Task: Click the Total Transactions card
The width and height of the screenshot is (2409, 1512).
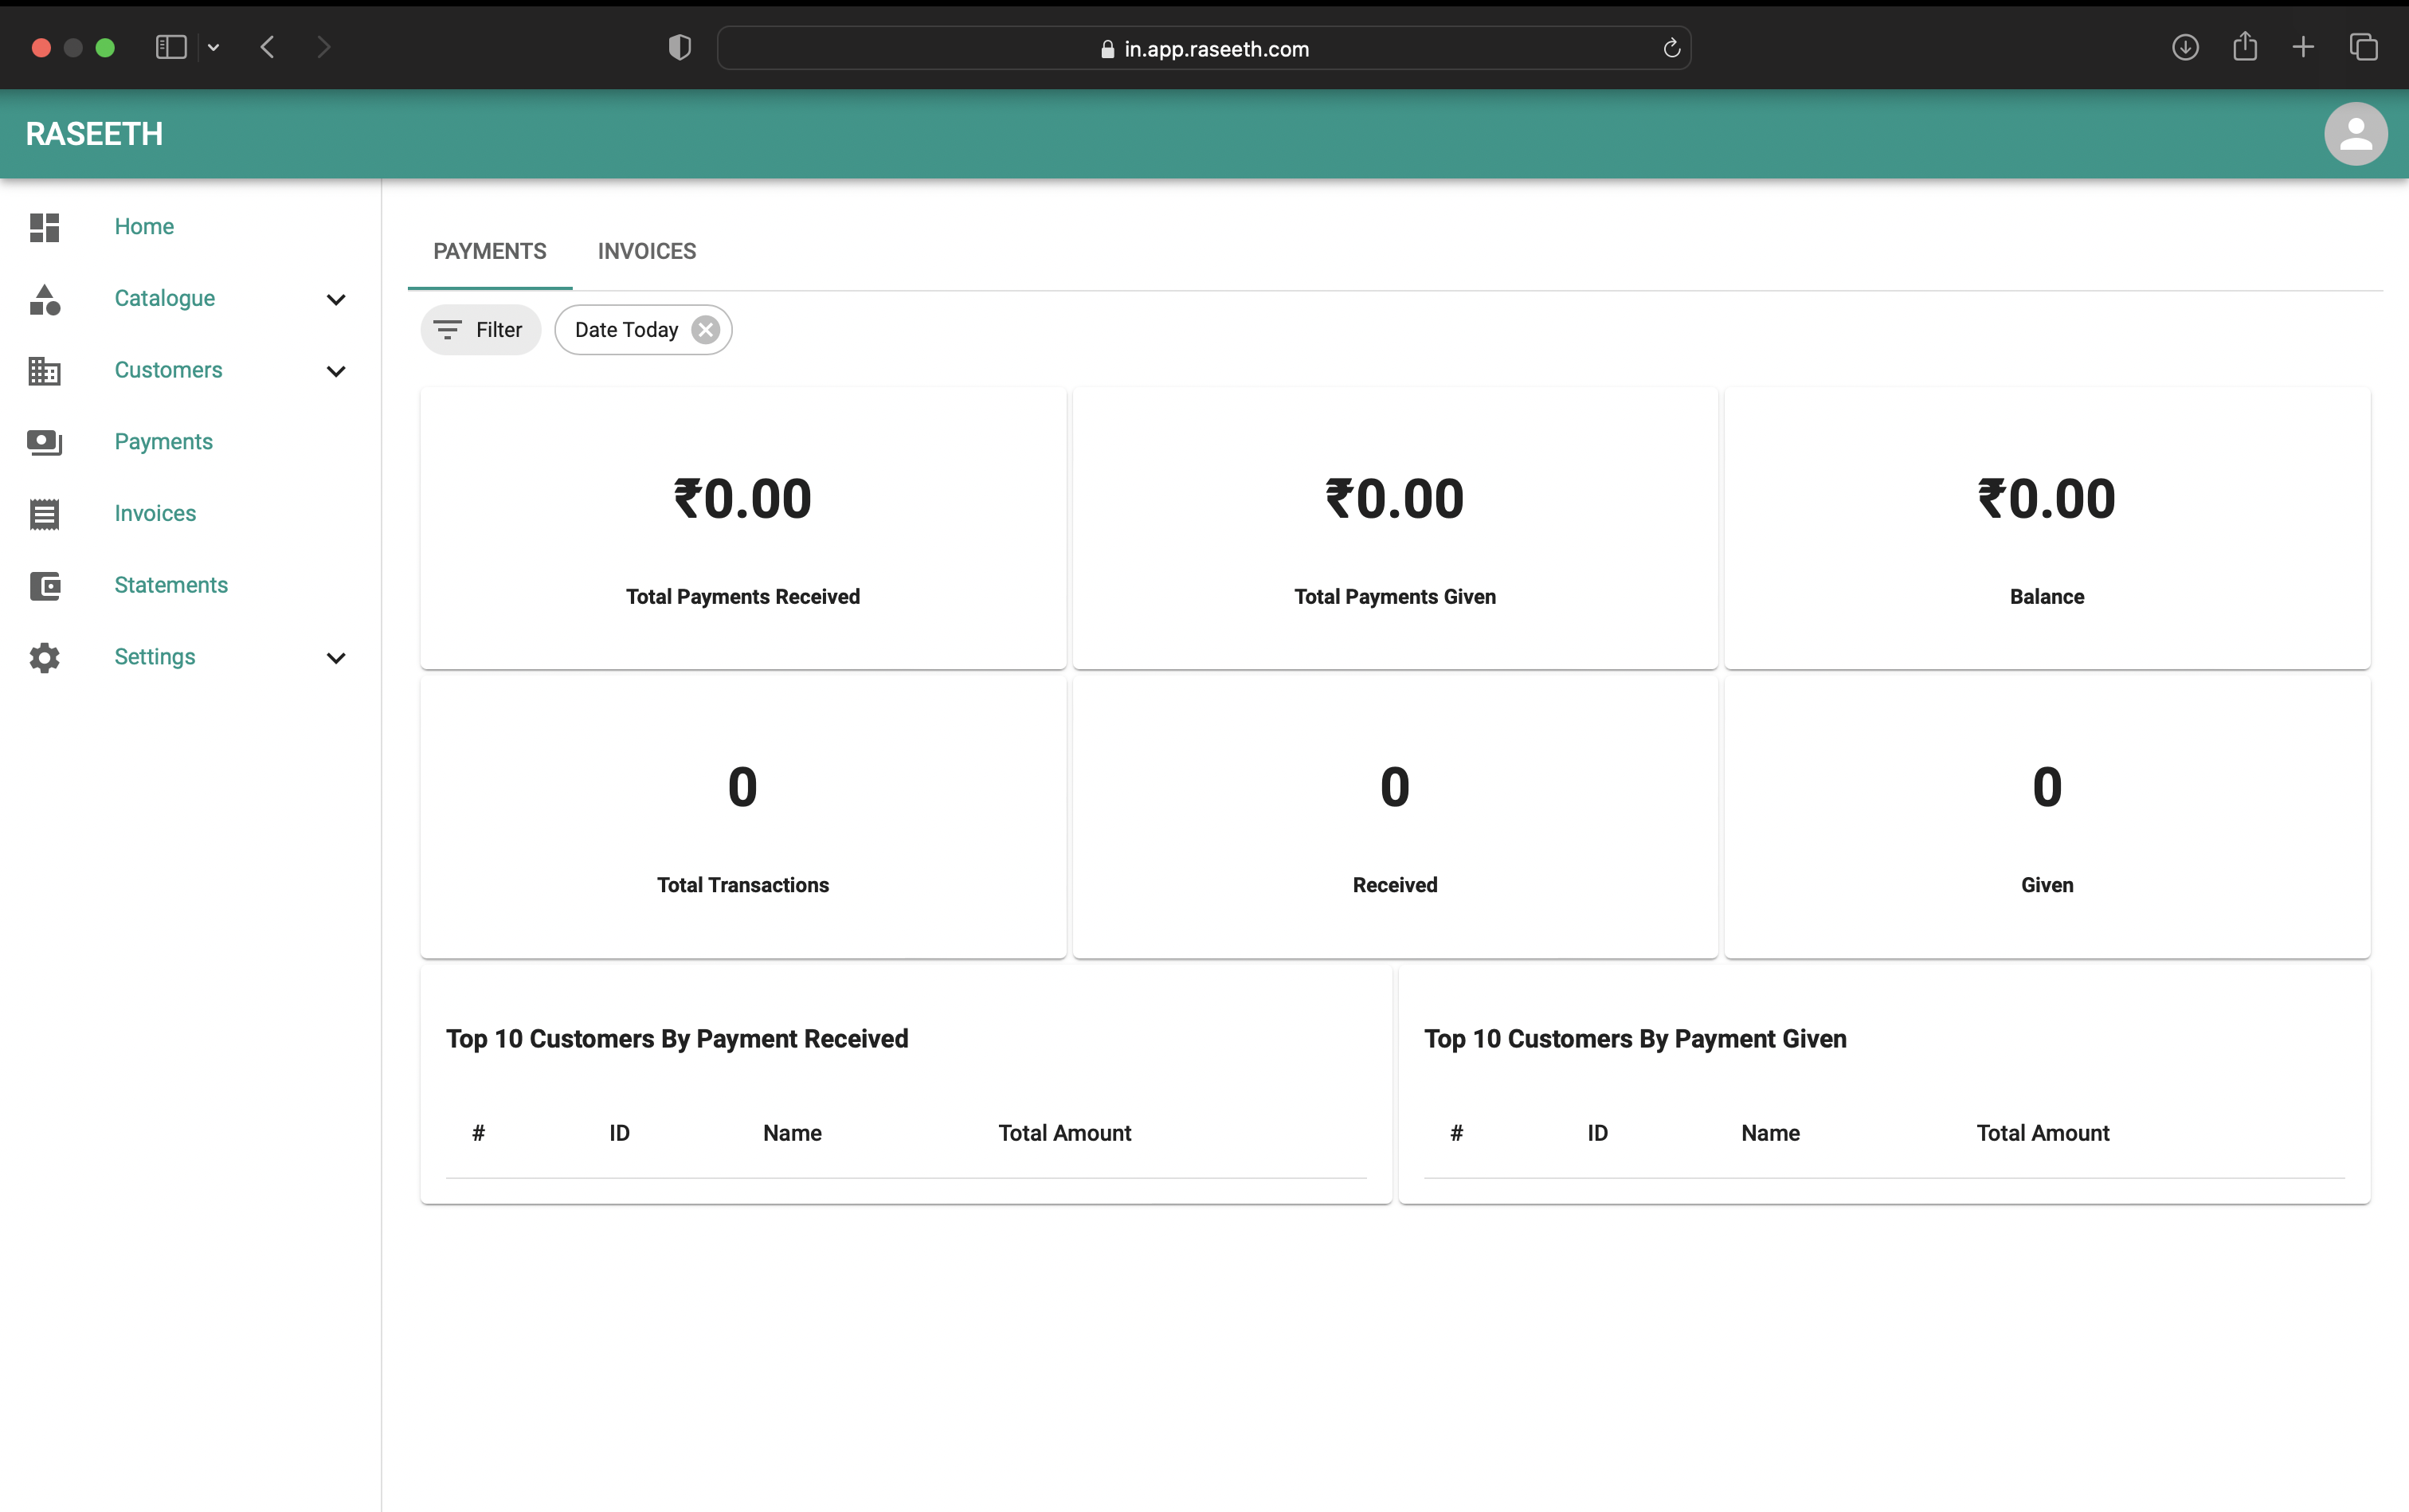Action: click(x=743, y=817)
